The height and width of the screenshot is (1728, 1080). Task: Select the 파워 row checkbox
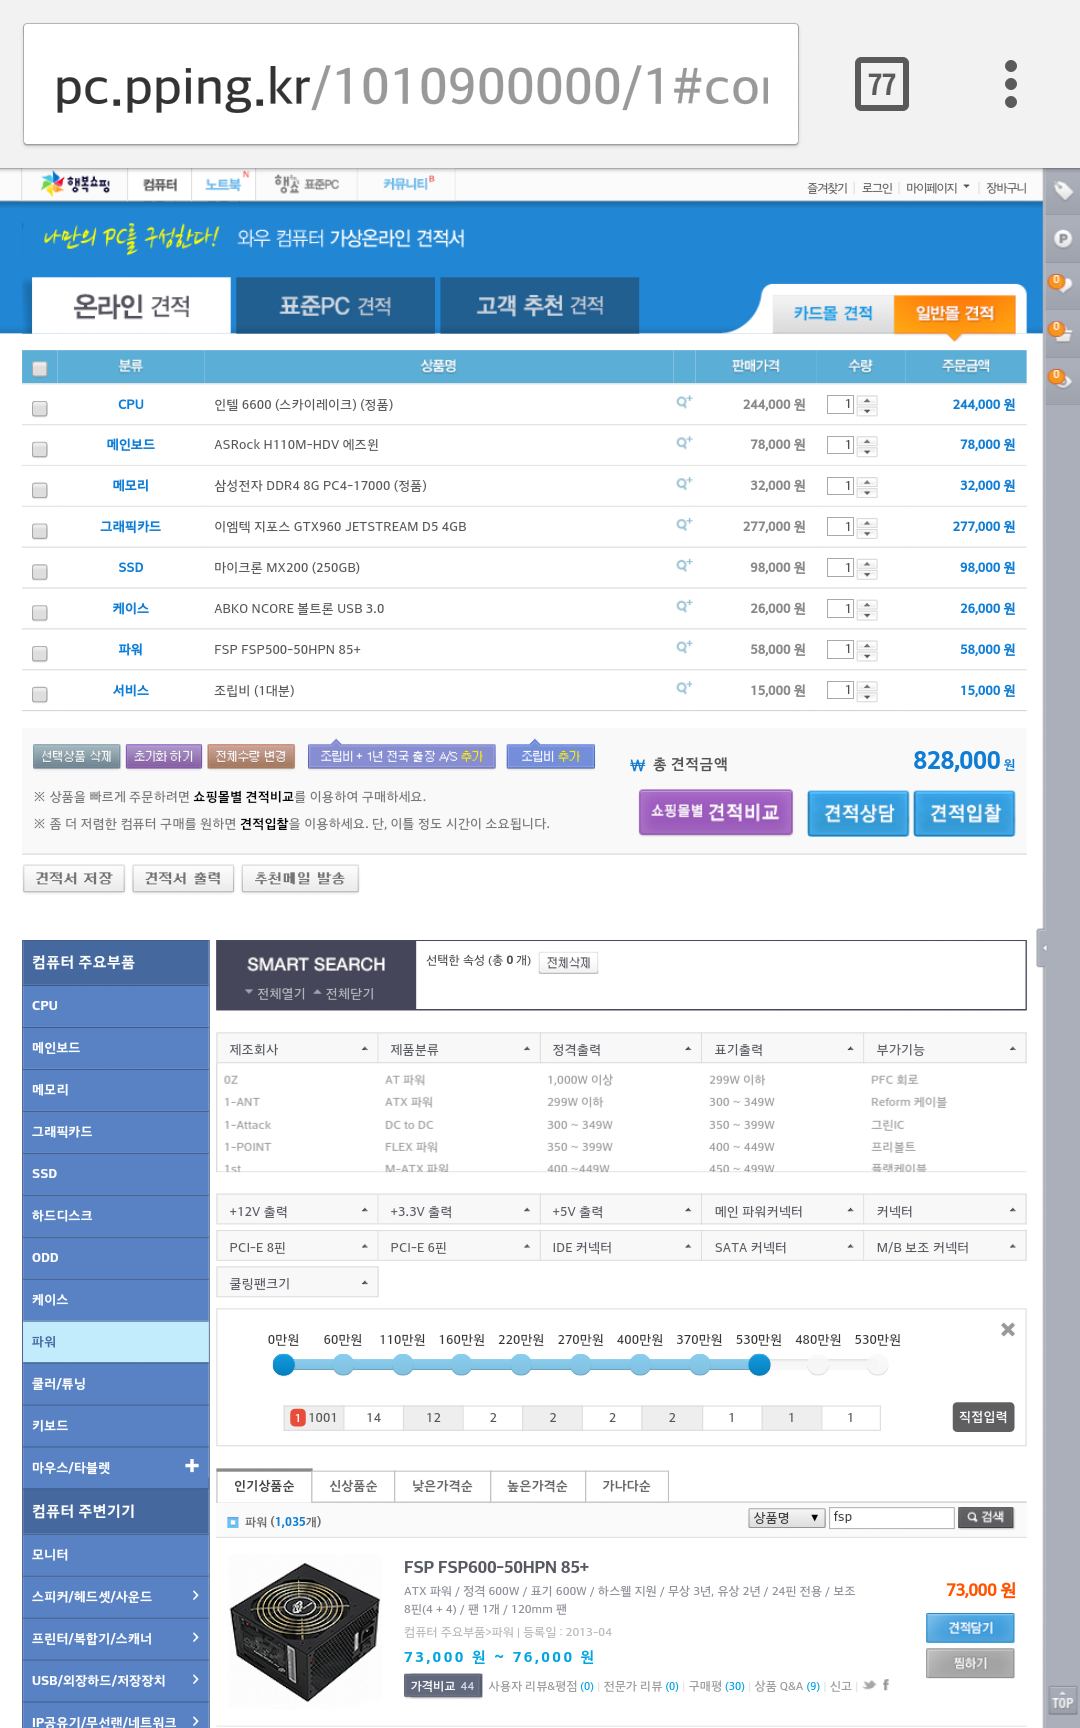click(40, 654)
